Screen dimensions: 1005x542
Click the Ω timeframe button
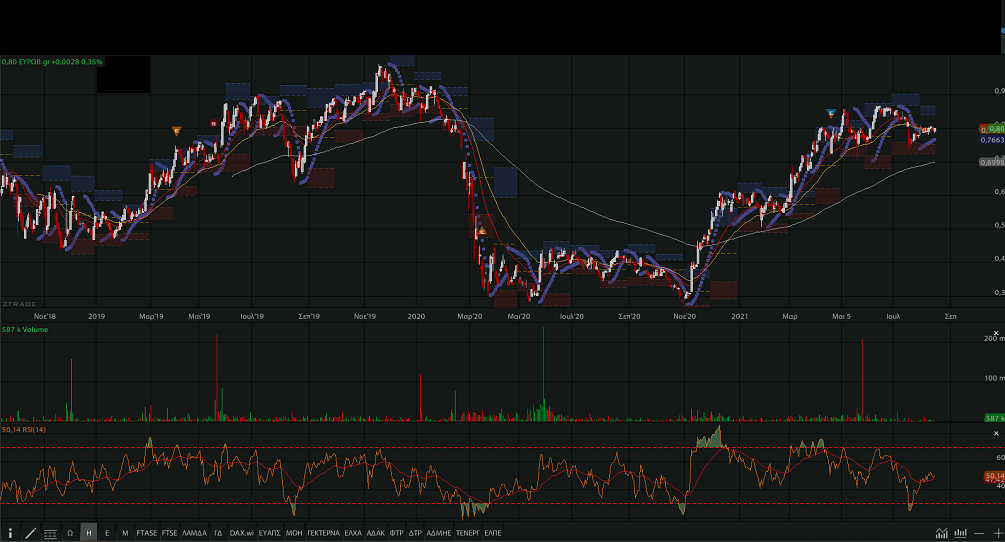[x=70, y=533]
